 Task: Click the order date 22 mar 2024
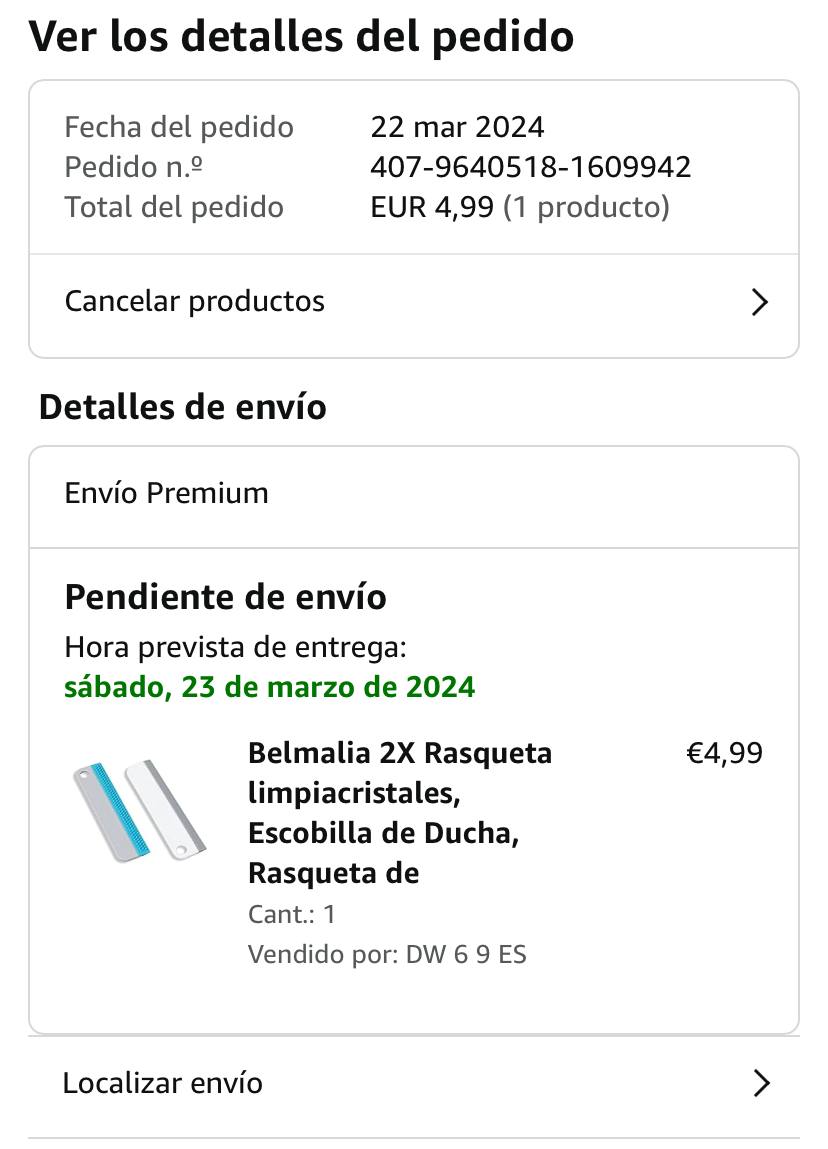coord(457,127)
